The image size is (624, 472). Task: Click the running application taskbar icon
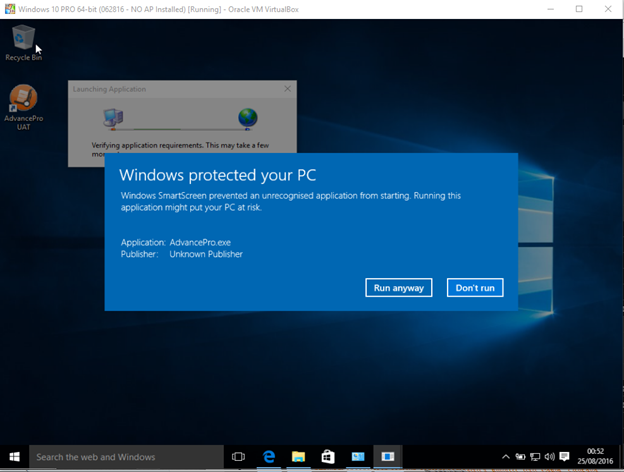click(x=387, y=457)
